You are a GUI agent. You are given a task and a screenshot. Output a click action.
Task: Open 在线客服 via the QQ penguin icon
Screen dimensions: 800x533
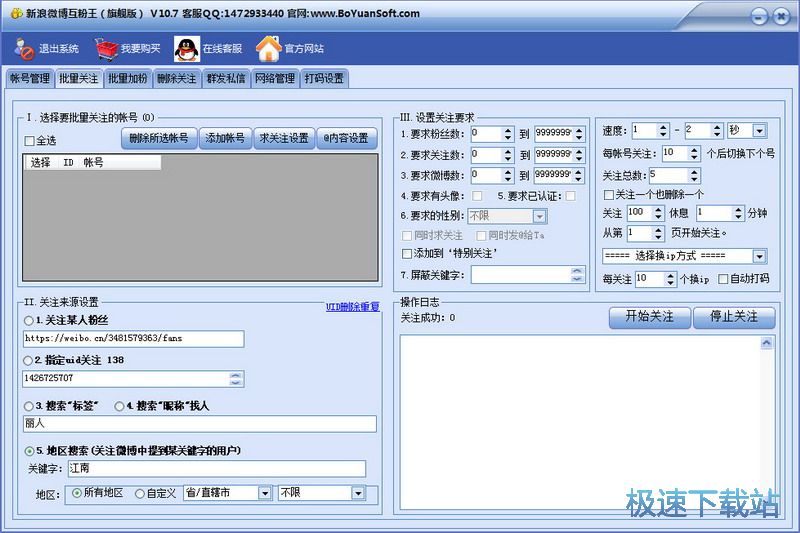click(x=186, y=48)
